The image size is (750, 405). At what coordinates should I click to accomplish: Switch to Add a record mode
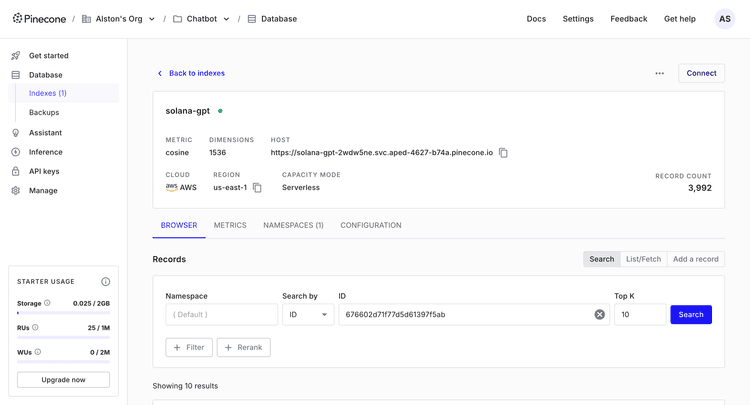pos(695,259)
